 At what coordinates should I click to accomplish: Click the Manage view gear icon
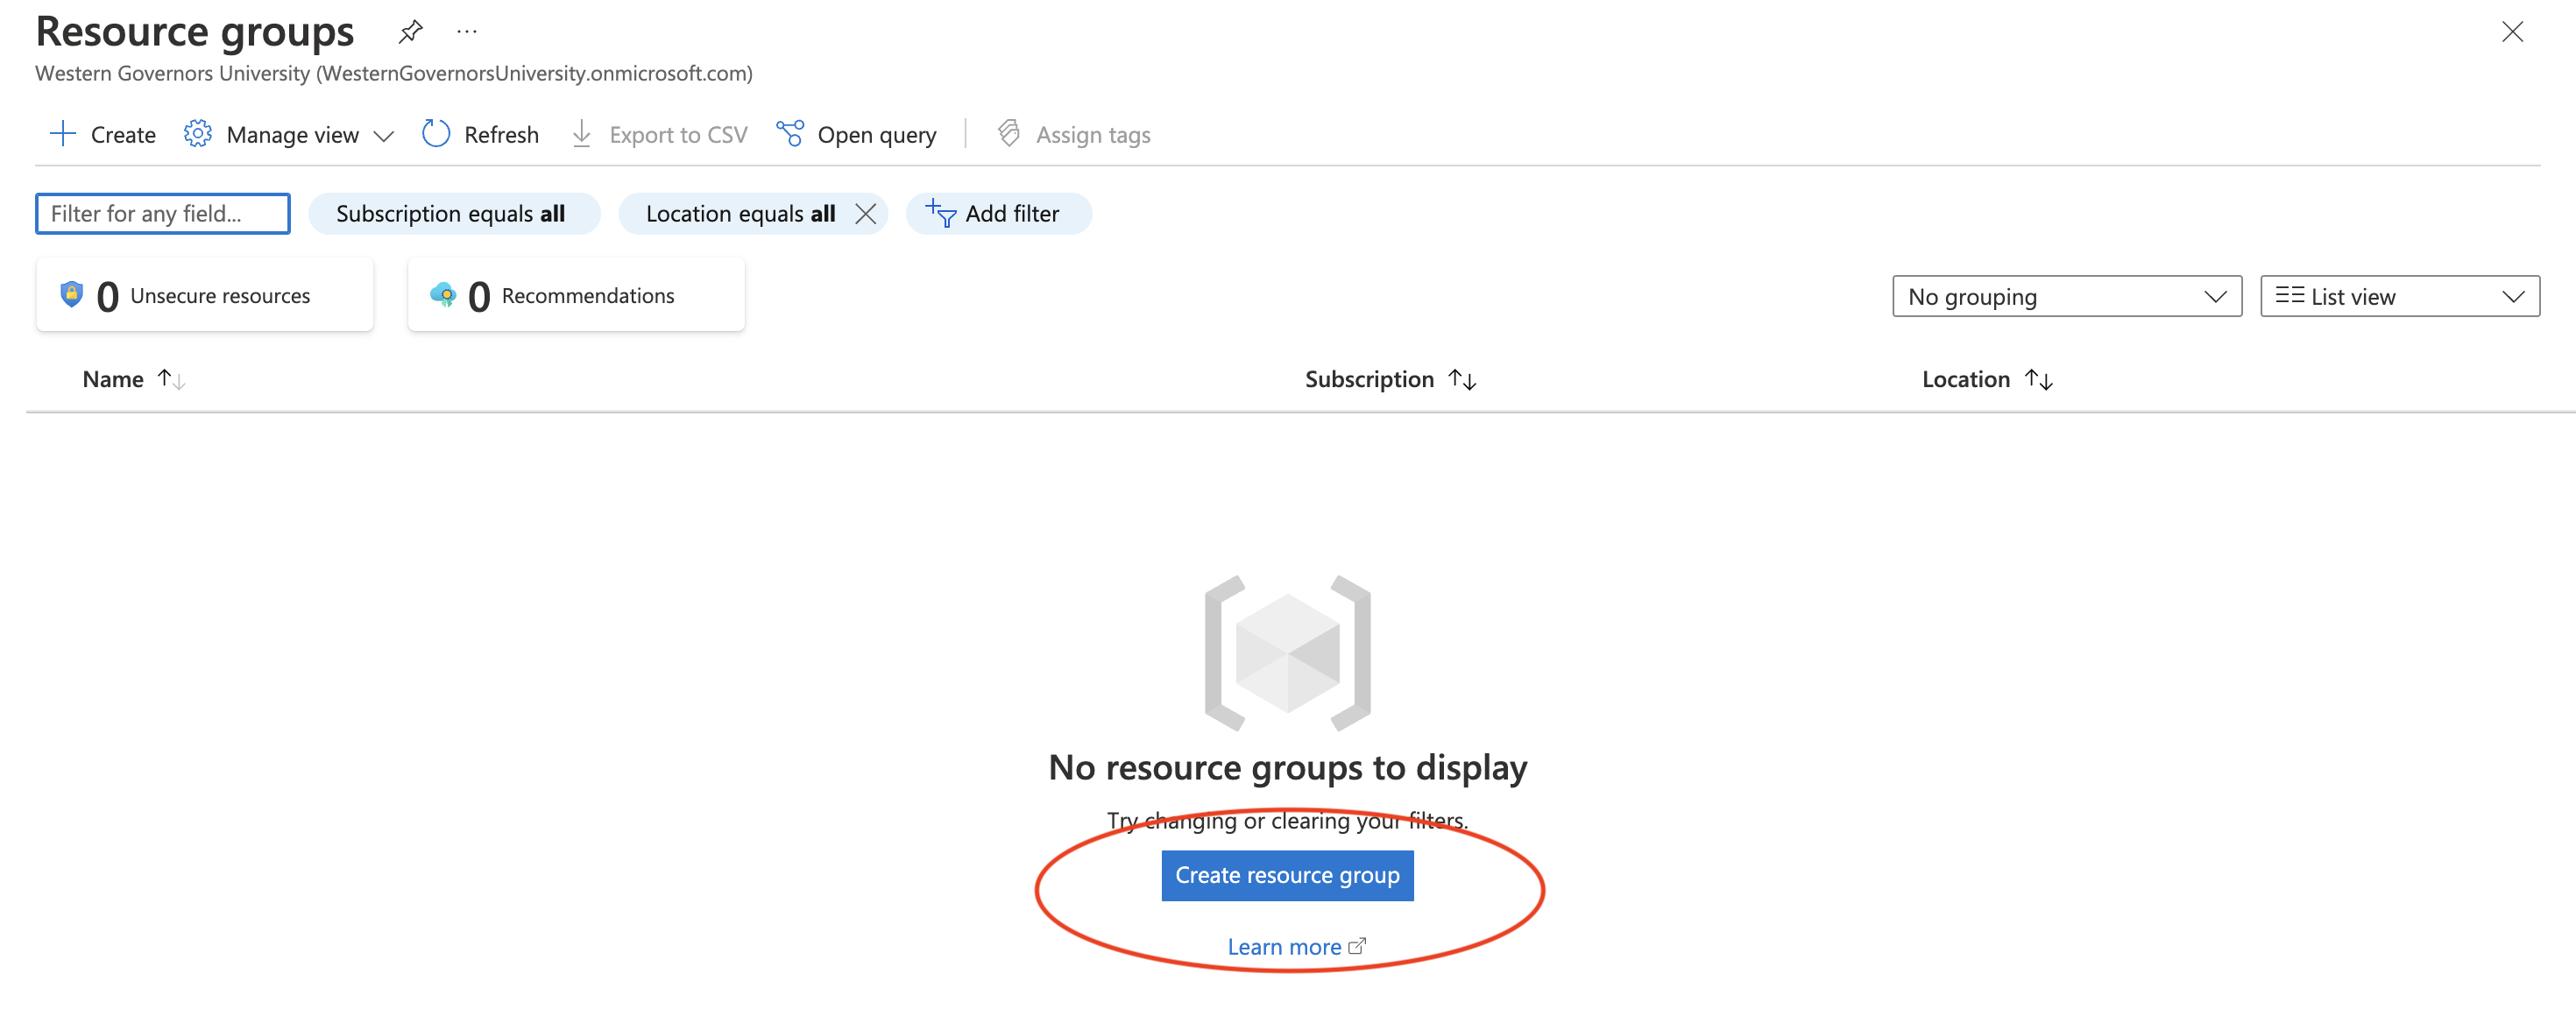pyautogui.click(x=197, y=133)
